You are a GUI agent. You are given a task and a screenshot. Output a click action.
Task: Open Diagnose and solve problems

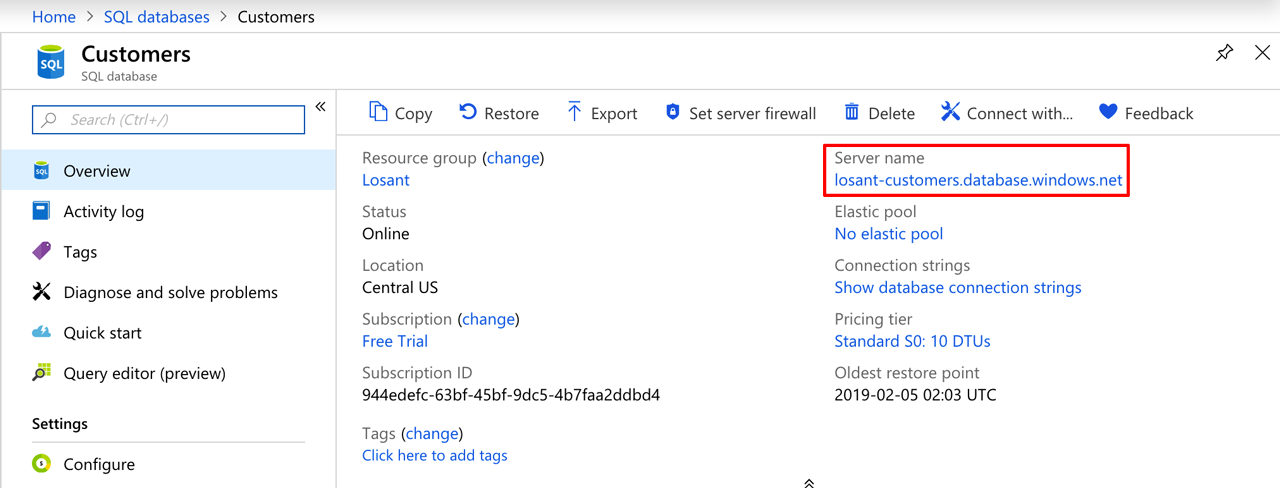click(168, 292)
